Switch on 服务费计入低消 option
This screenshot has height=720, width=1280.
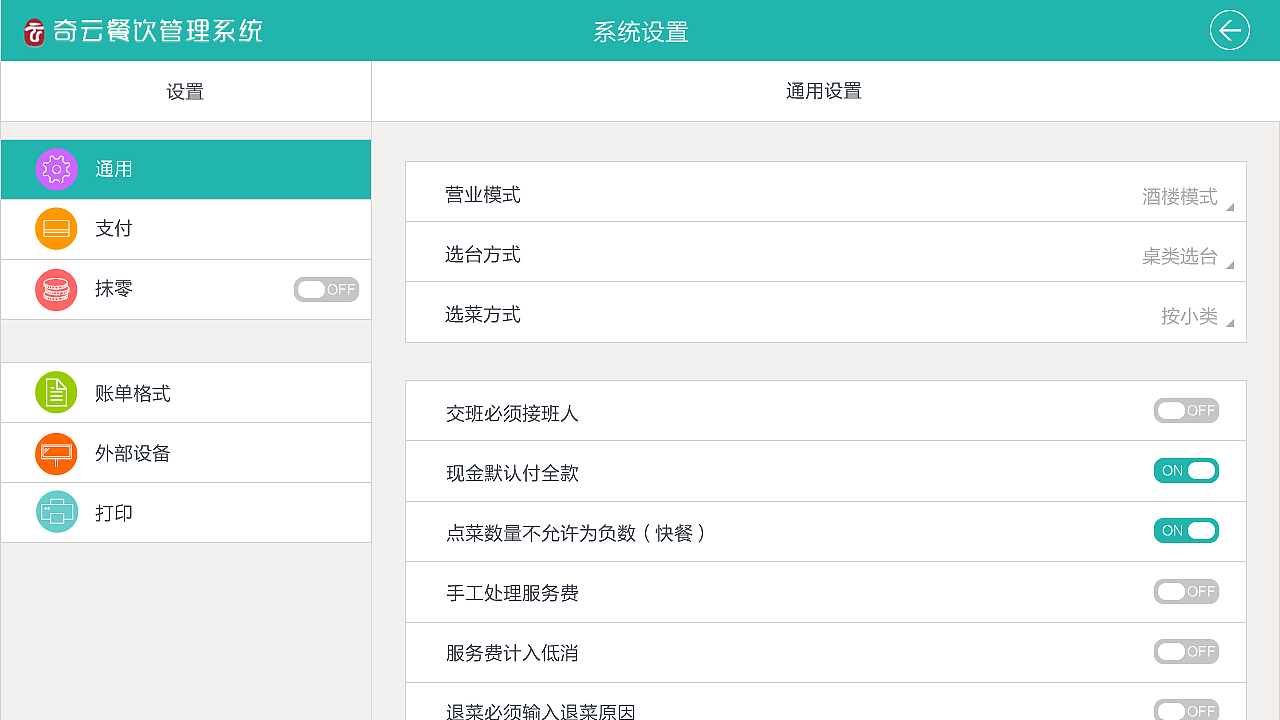[x=1186, y=651]
